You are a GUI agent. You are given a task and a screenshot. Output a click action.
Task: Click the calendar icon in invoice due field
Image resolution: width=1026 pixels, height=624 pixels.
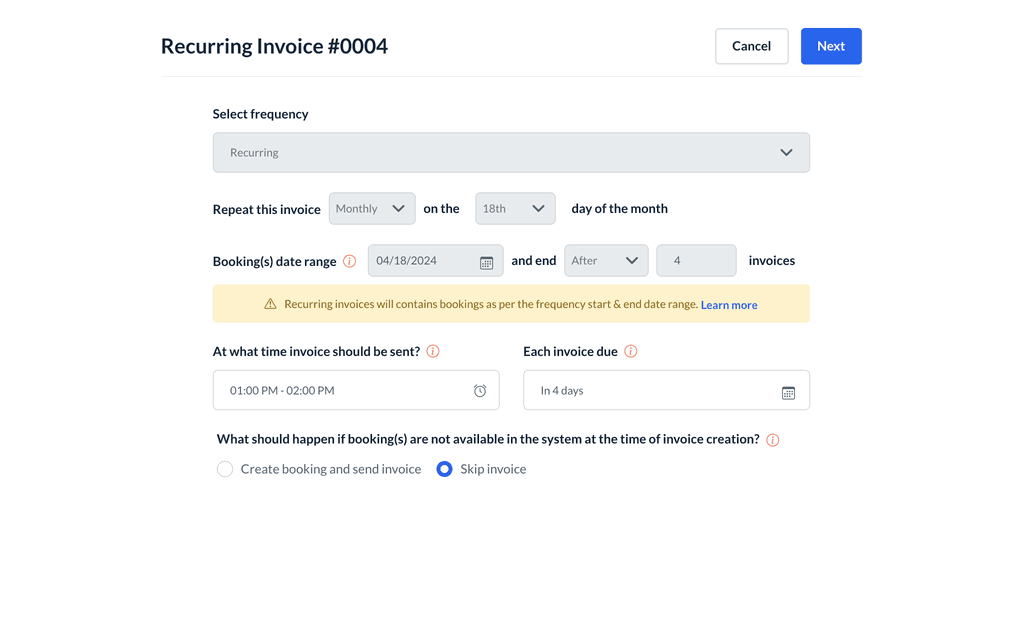[x=788, y=392]
